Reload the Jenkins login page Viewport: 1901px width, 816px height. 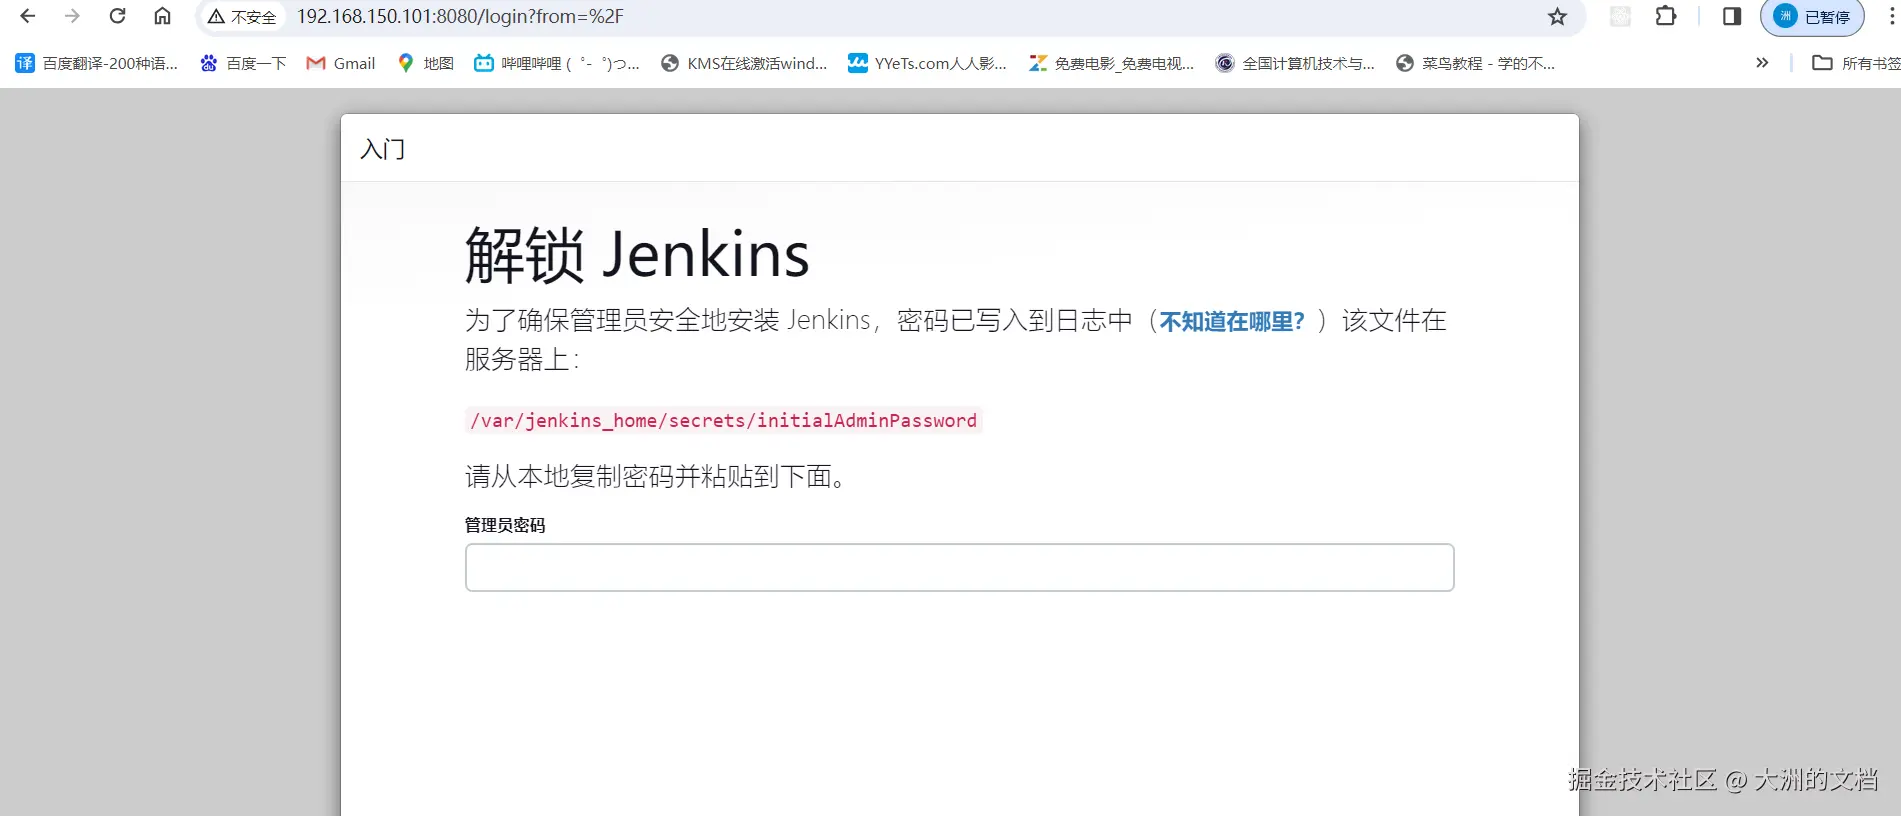[117, 16]
